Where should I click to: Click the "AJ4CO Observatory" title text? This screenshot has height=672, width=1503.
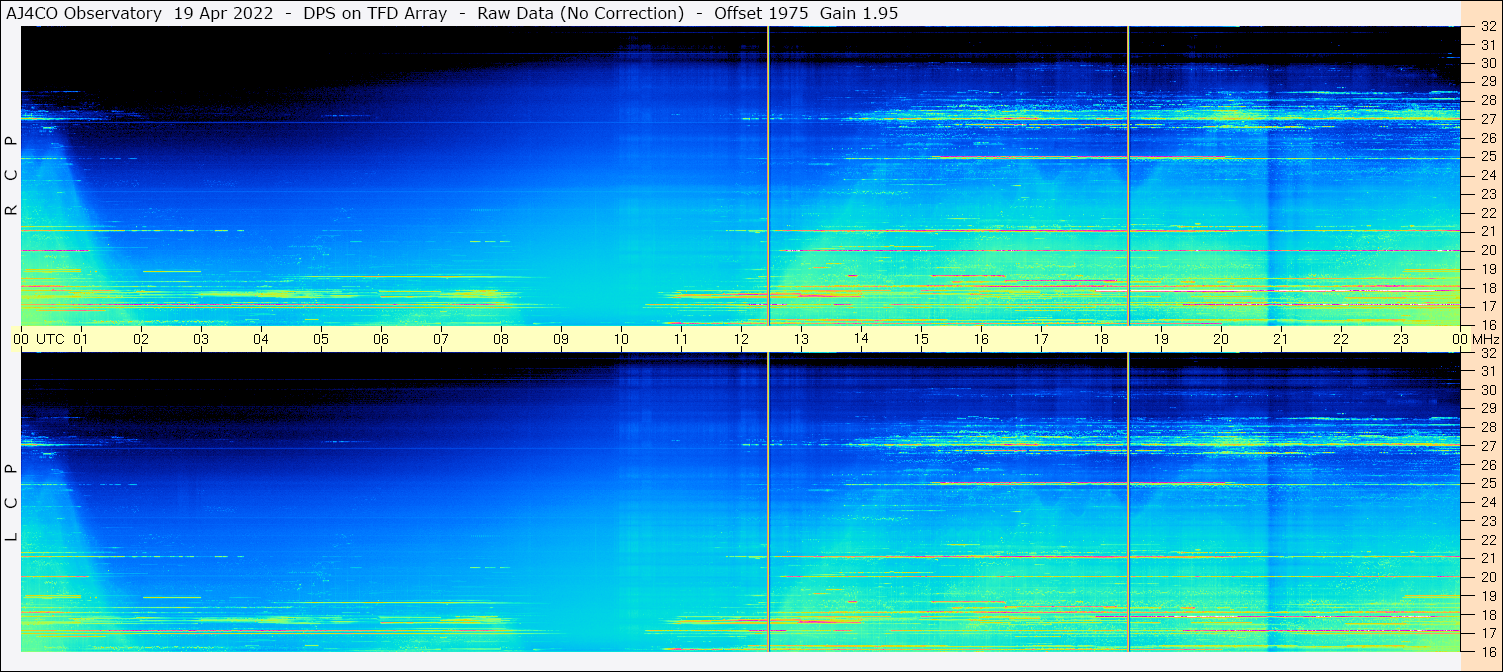click(84, 14)
